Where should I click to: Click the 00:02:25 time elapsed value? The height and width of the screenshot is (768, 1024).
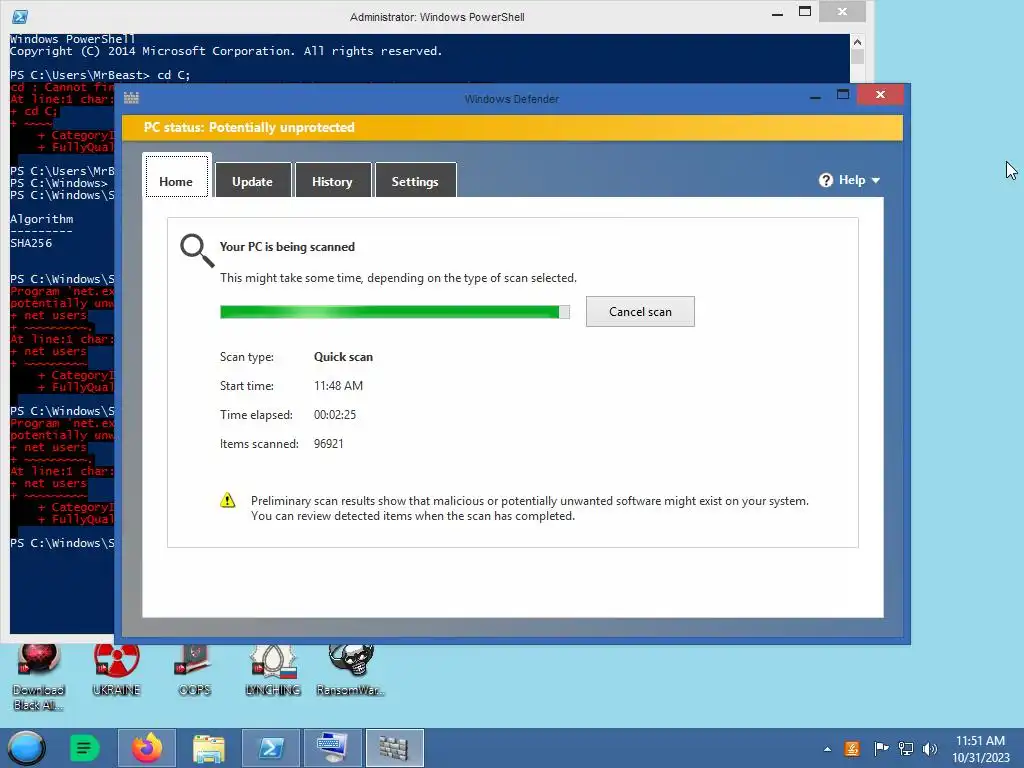pos(335,415)
